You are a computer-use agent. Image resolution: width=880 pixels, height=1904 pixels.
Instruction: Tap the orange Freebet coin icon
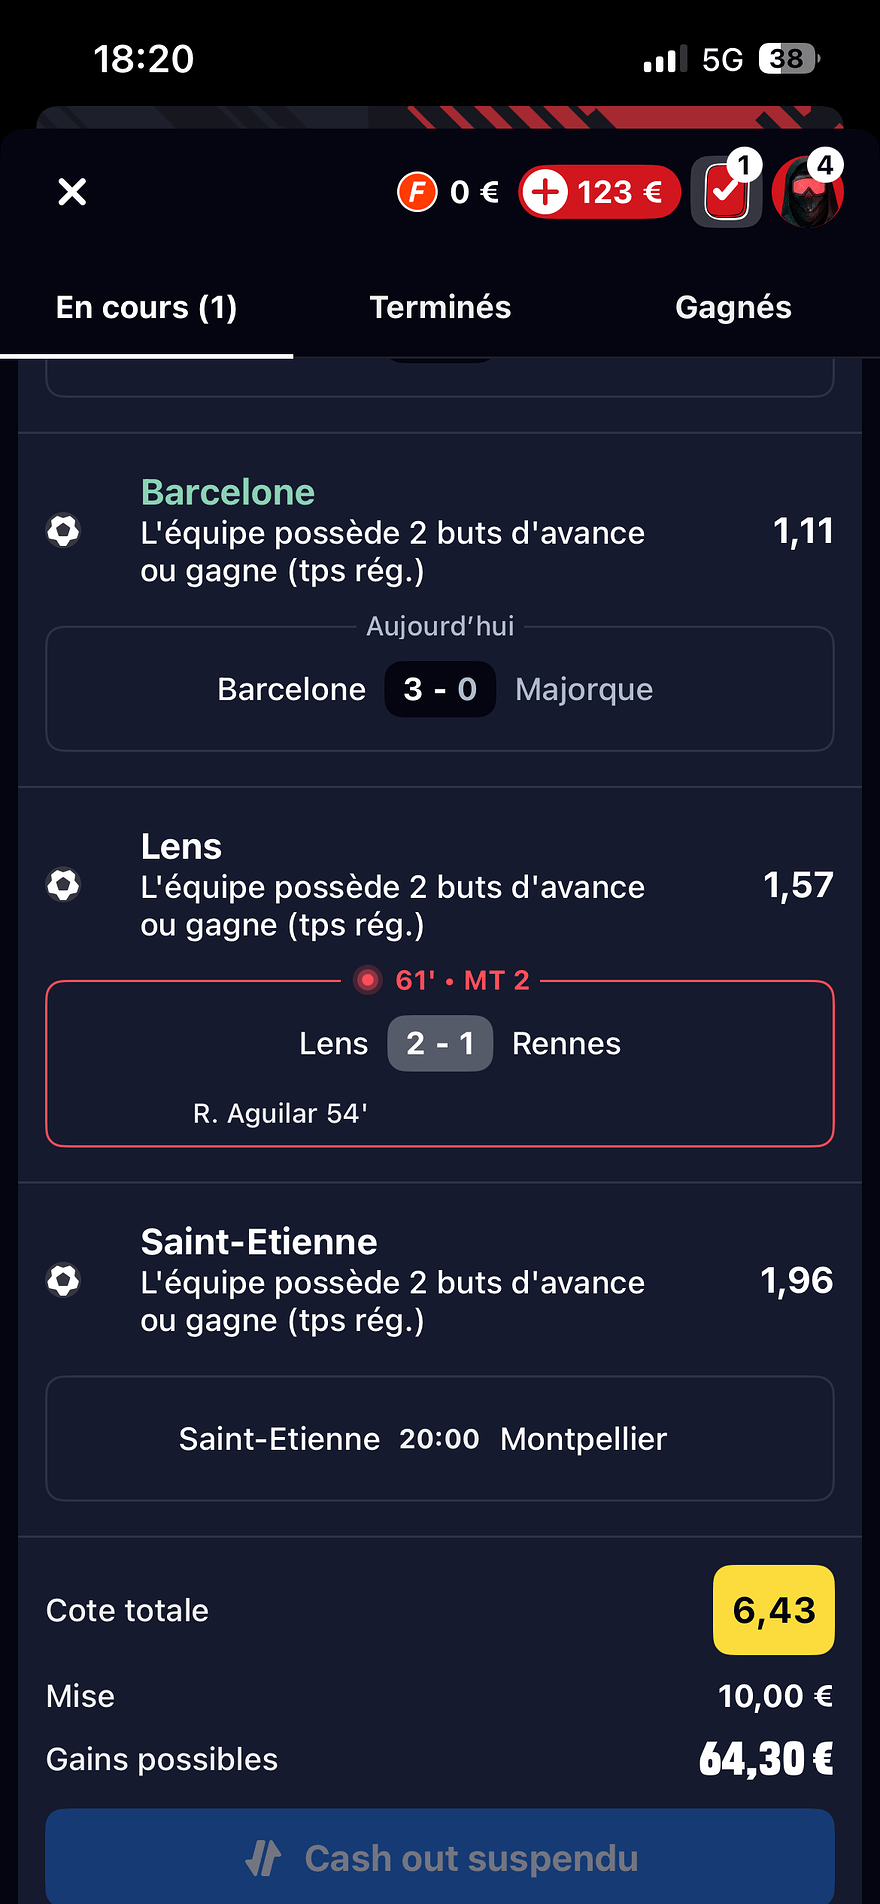(417, 191)
